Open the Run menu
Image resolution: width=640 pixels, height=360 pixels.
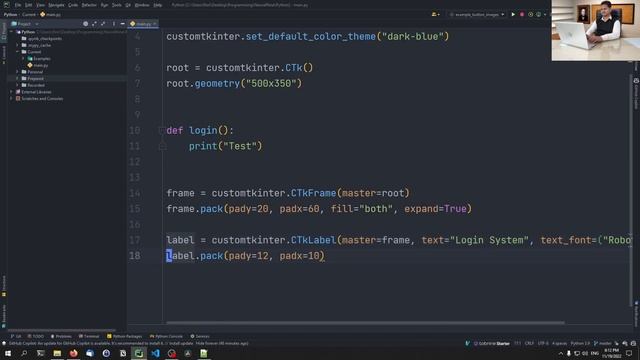tap(104, 5)
